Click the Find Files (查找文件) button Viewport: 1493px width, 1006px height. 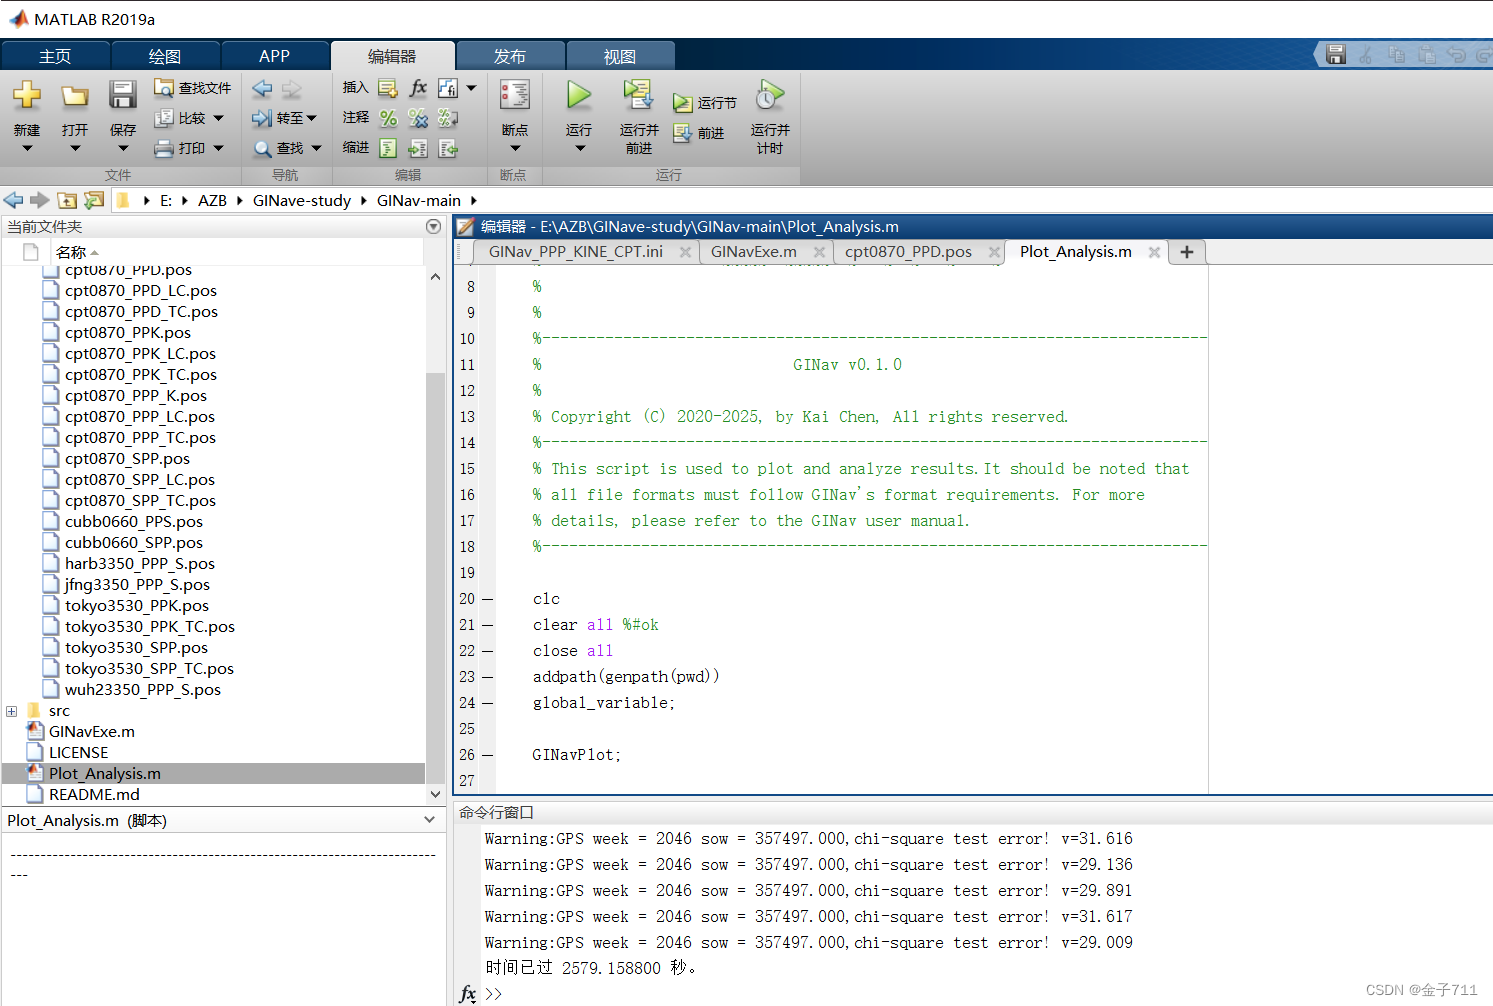(193, 88)
